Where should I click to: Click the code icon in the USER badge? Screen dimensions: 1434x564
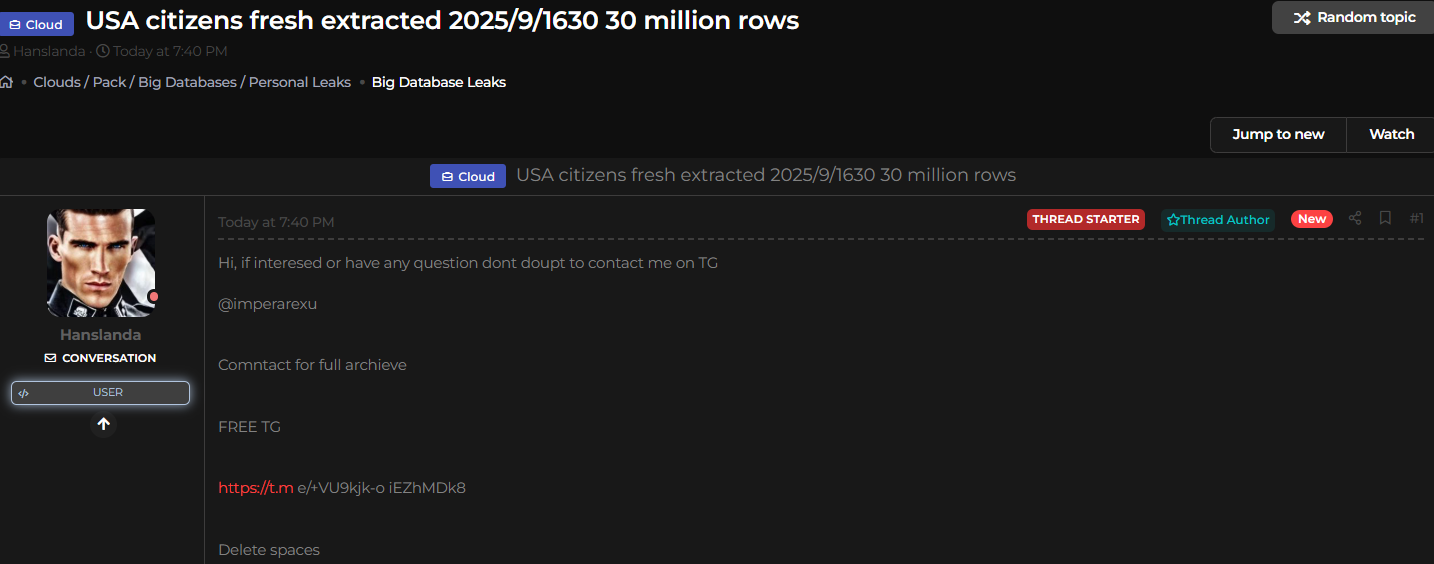pyautogui.click(x=24, y=393)
